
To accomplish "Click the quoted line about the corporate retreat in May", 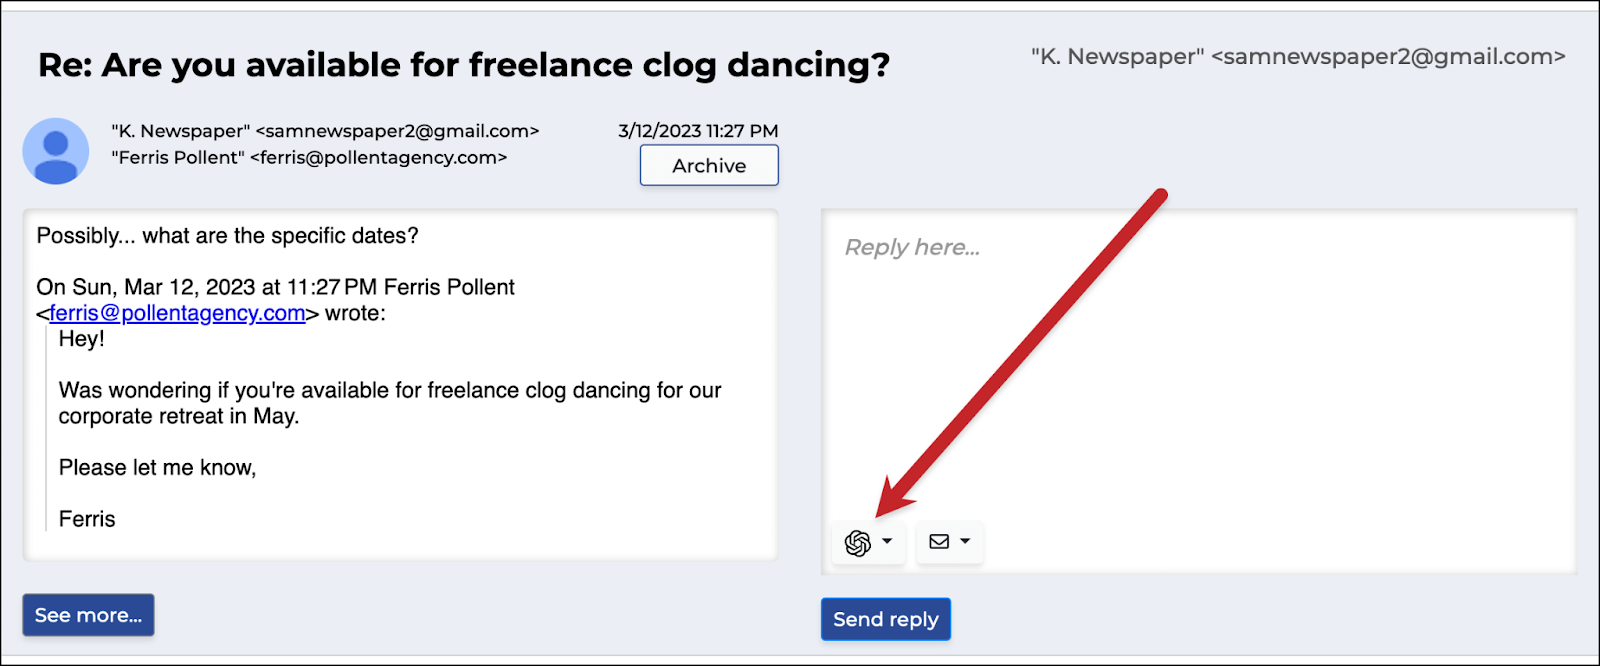I will click(x=390, y=403).
